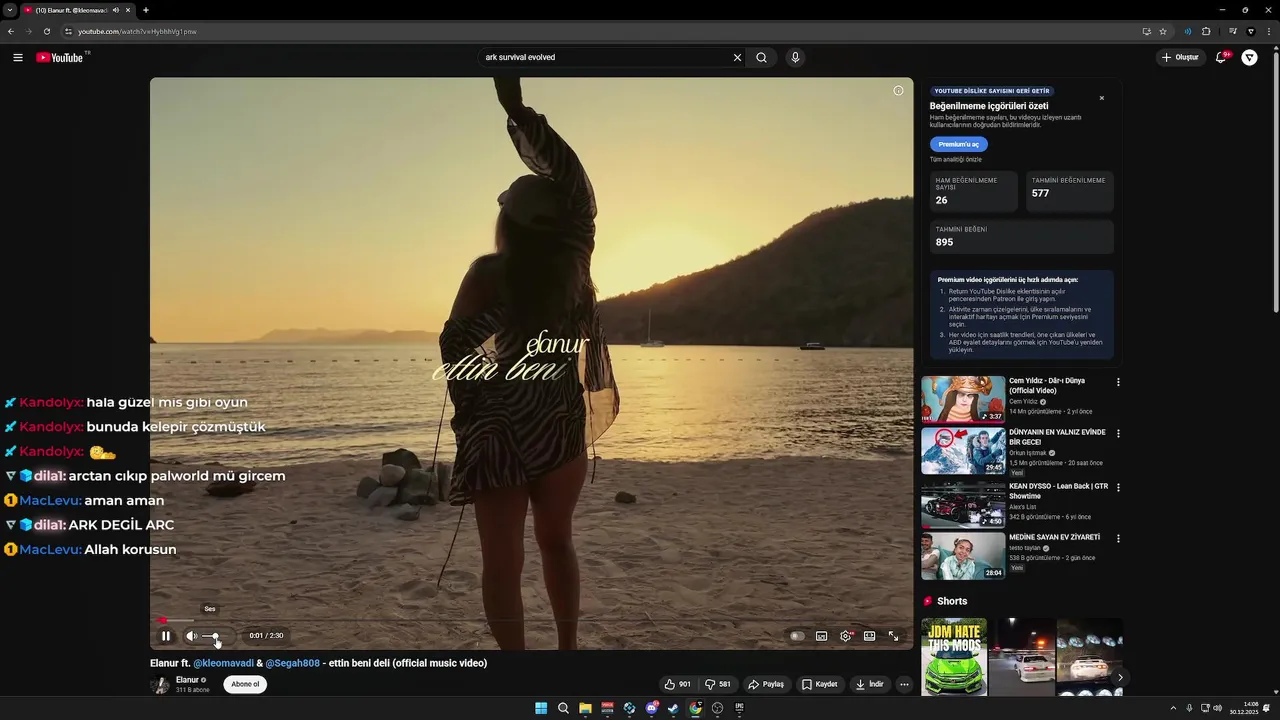Open DÜNYANIN EN YALNIZ EVİNDE video thumbnail
Viewport: 1280px width, 720px height.
pyautogui.click(x=963, y=451)
